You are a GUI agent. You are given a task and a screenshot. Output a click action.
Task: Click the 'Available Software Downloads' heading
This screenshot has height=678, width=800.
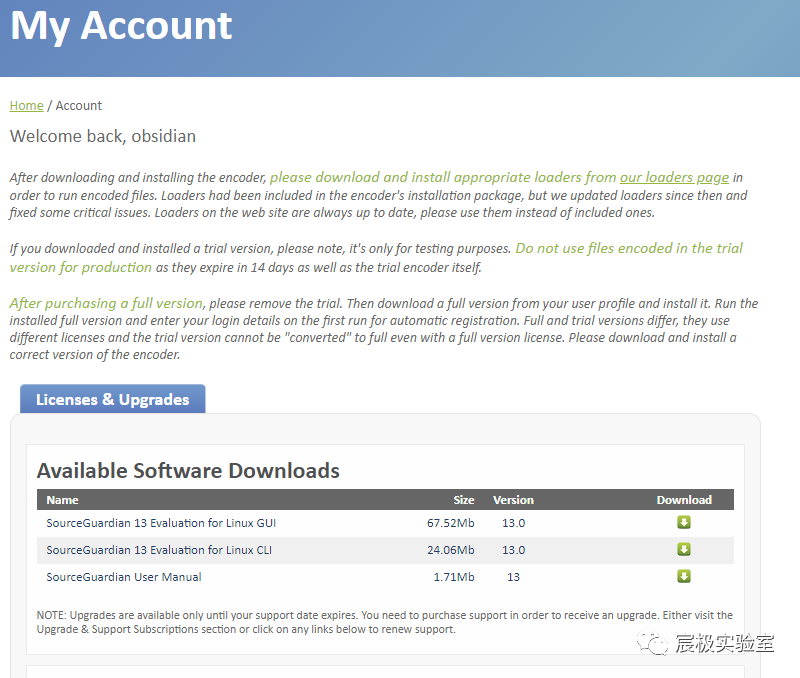coord(188,471)
